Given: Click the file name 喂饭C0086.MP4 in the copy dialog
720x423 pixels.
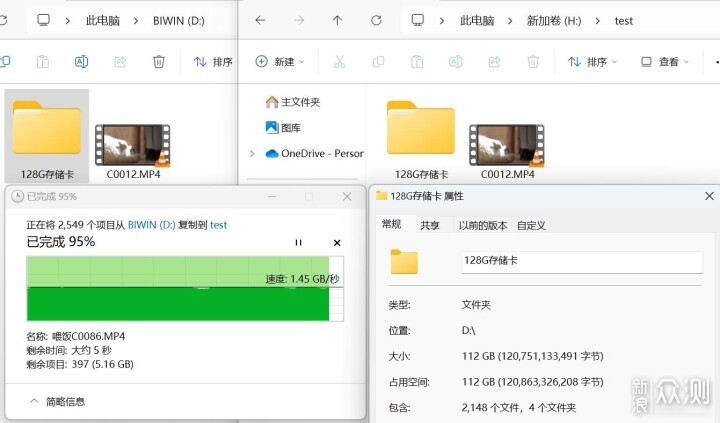Looking at the screenshot, I should click(89, 336).
